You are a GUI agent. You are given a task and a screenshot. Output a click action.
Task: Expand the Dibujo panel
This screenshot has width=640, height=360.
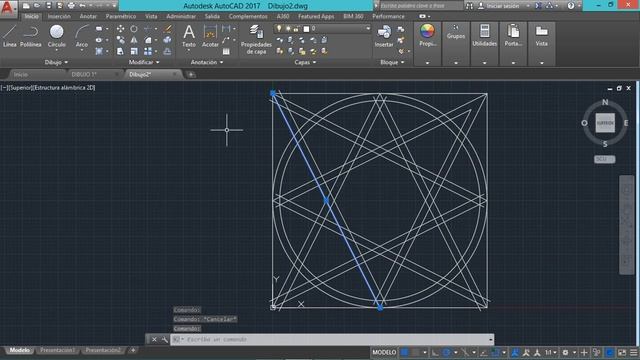(56, 62)
